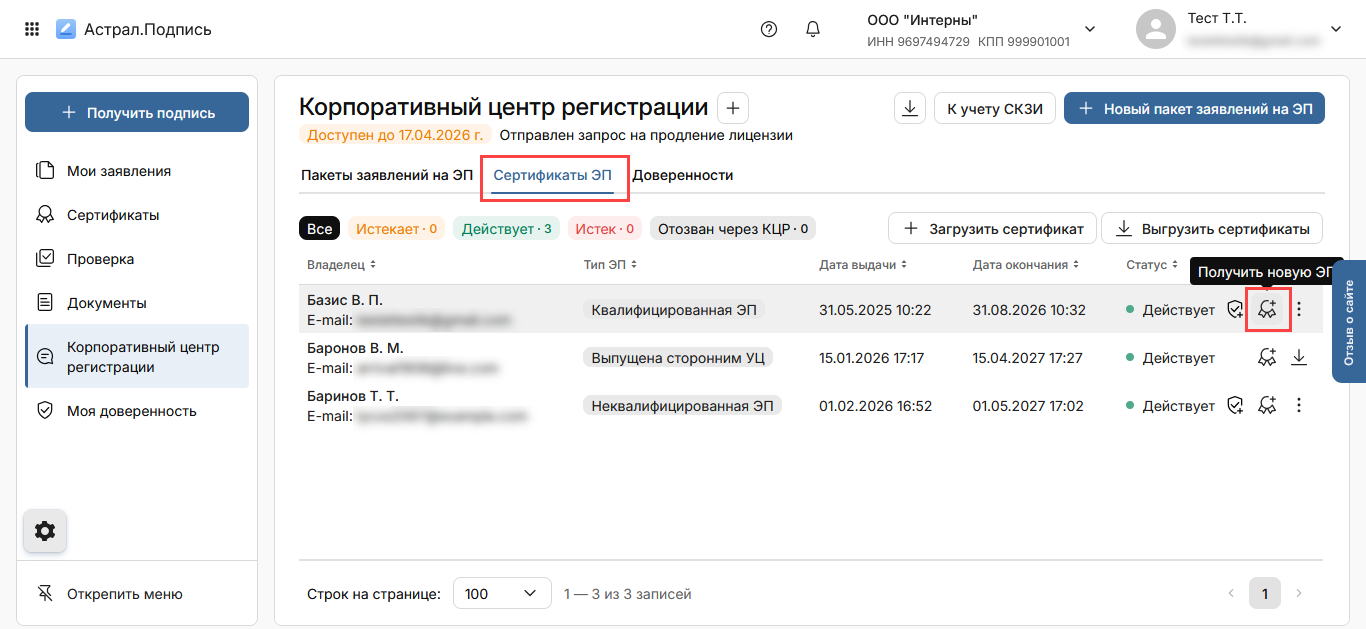The height and width of the screenshot is (629, 1366).
Task: Click the download icon beside К учету СКЗИ
Action: (909, 109)
